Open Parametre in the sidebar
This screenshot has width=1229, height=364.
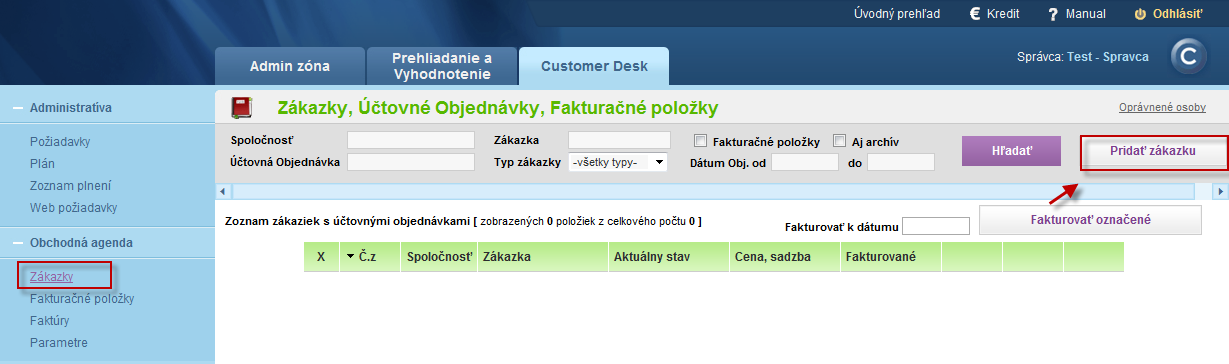tap(59, 342)
